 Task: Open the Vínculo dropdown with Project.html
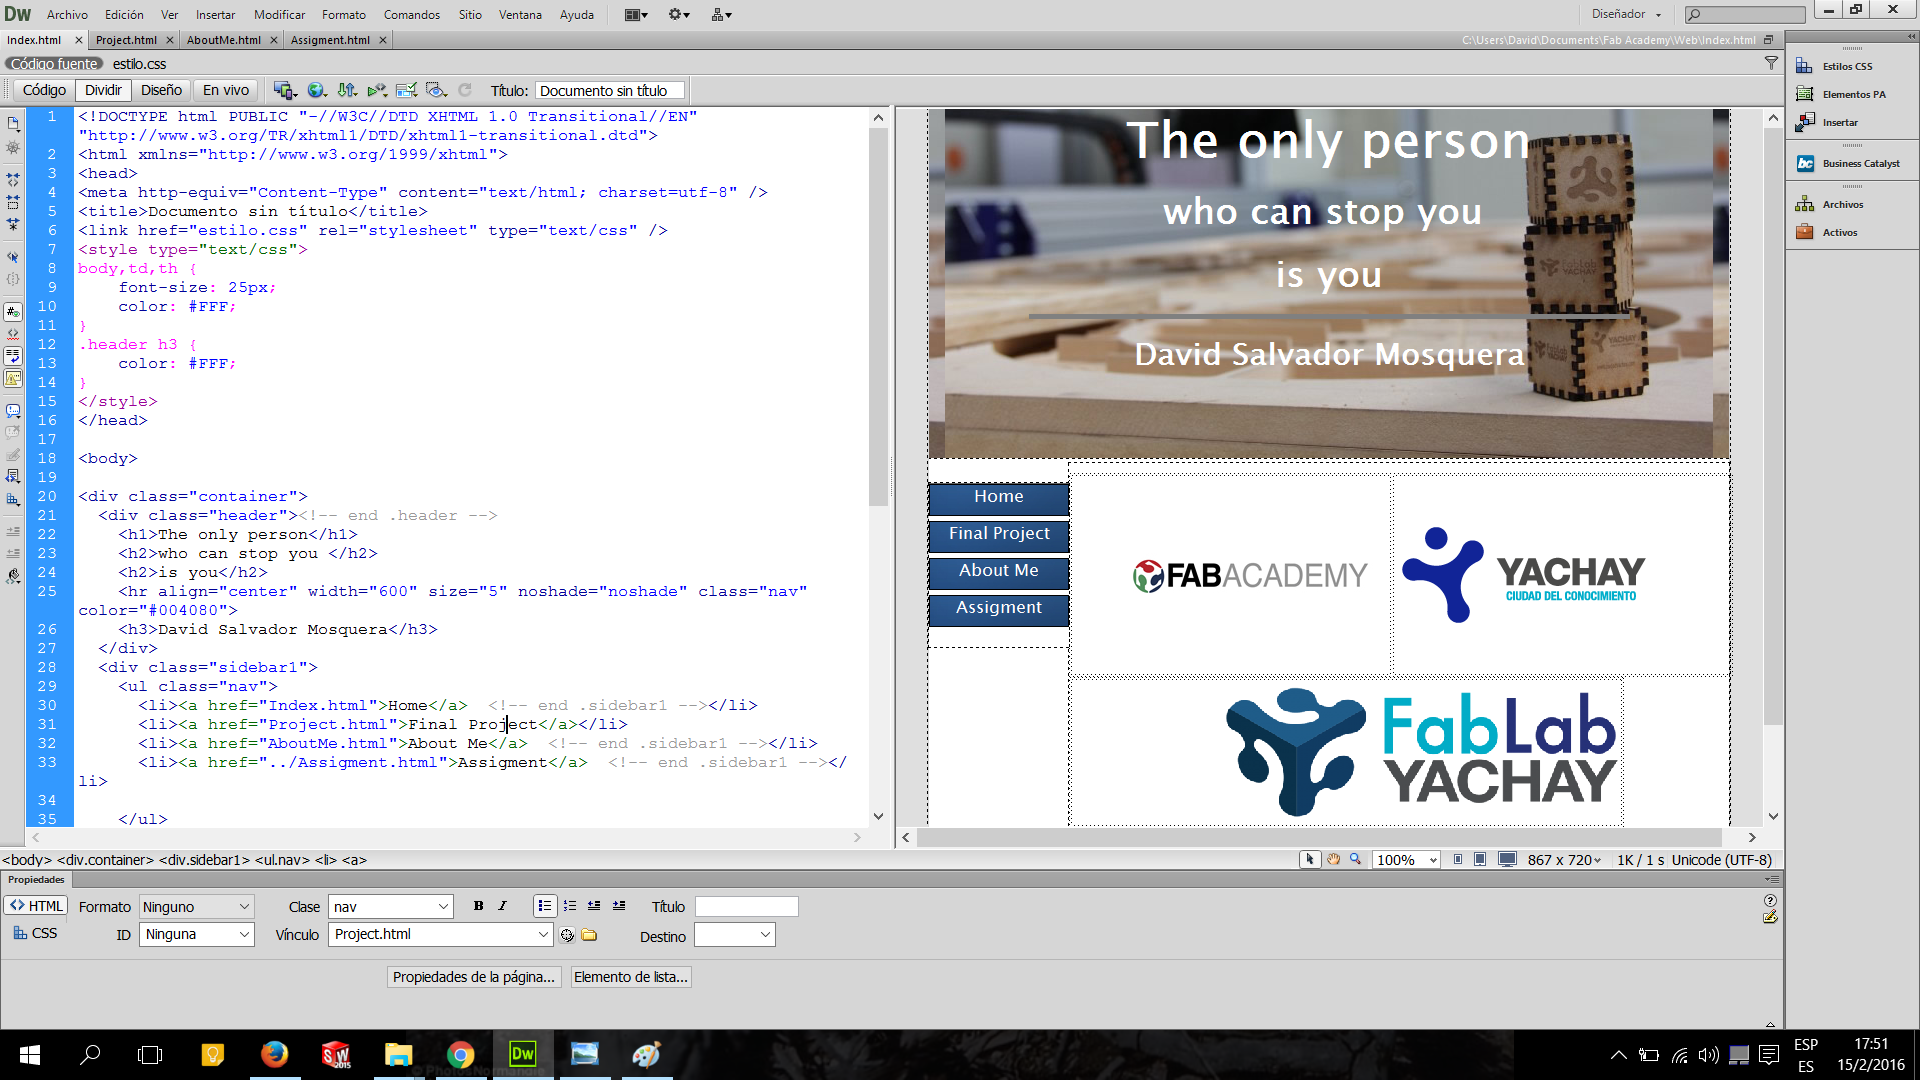tap(440, 934)
